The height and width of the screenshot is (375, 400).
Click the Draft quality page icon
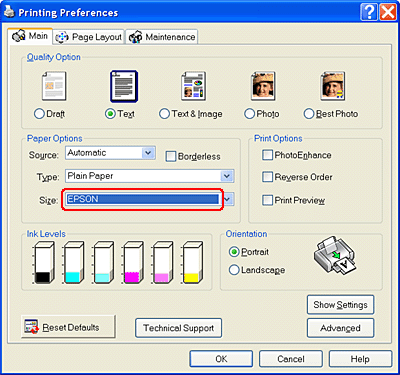click(x=54, y=86)
